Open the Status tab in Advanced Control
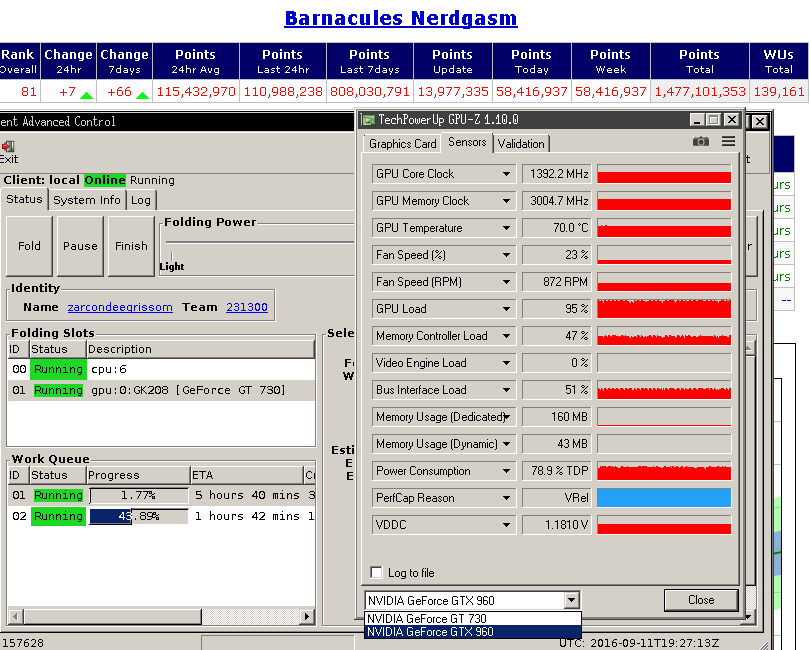 click(x=24, y=199)
